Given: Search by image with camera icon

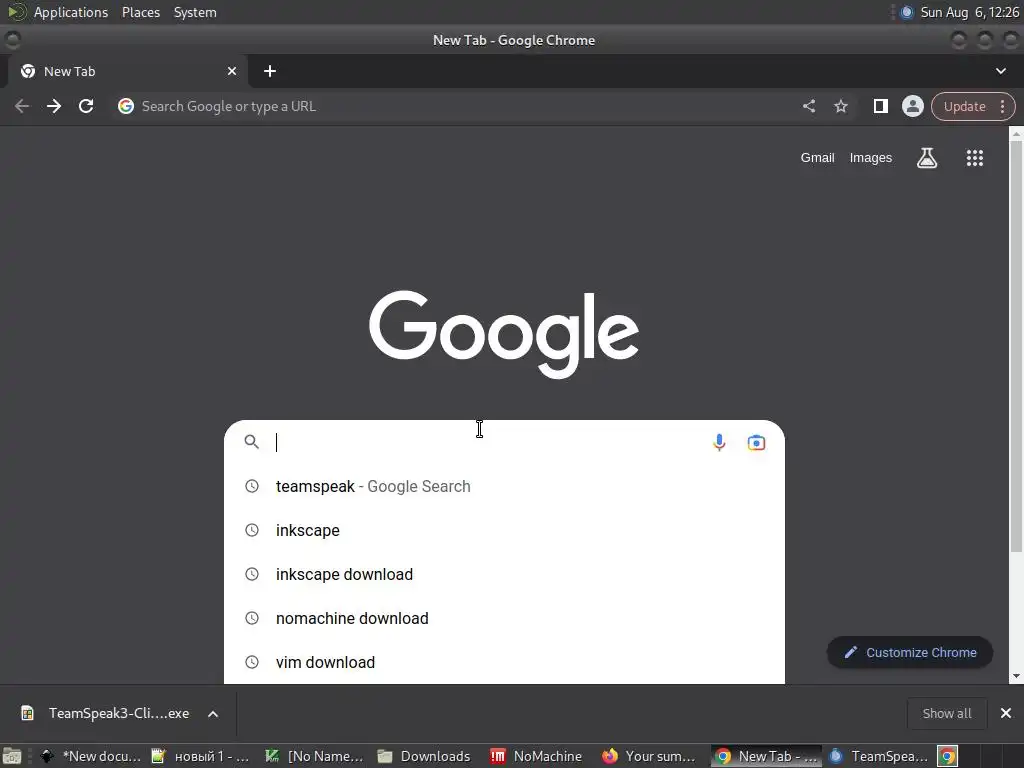Looking at the screenshot, I should click(x=756, y=443).
